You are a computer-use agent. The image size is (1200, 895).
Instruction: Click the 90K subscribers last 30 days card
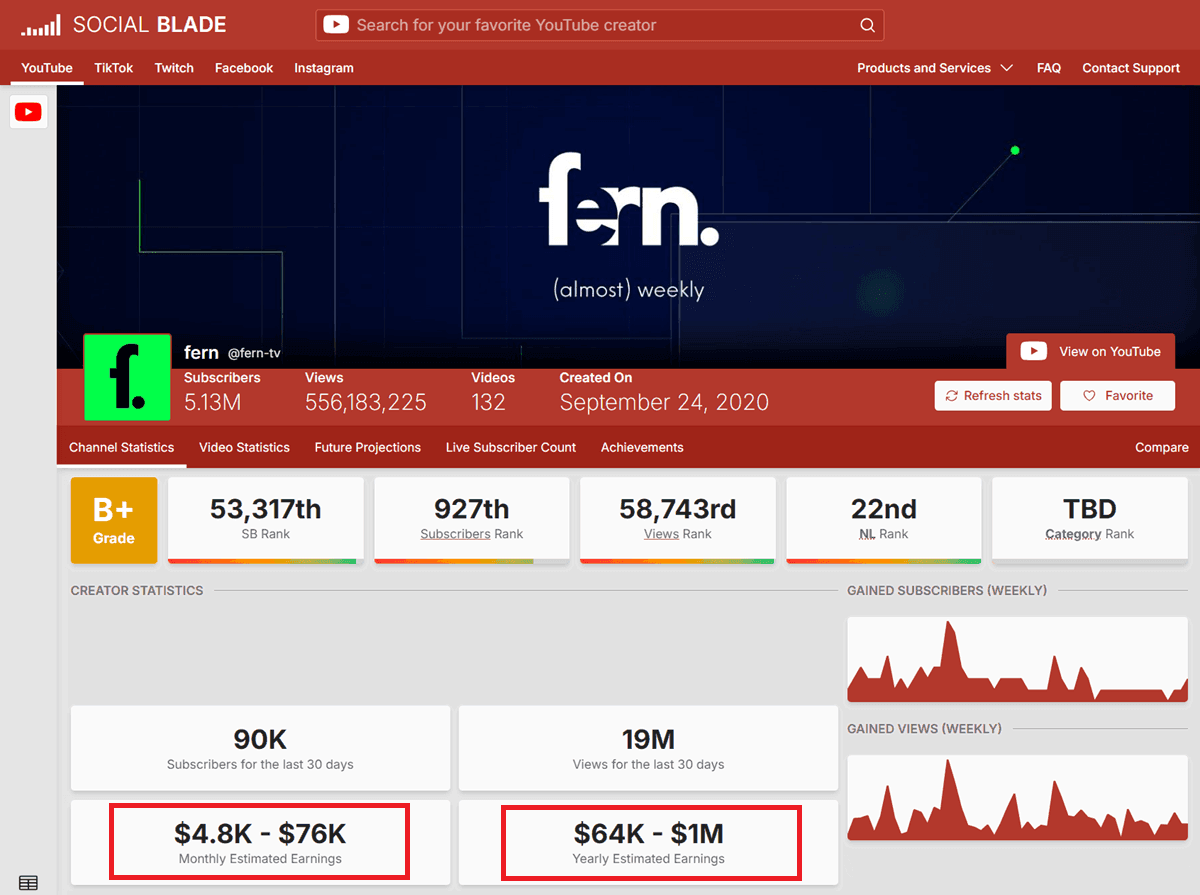[260, 749]
